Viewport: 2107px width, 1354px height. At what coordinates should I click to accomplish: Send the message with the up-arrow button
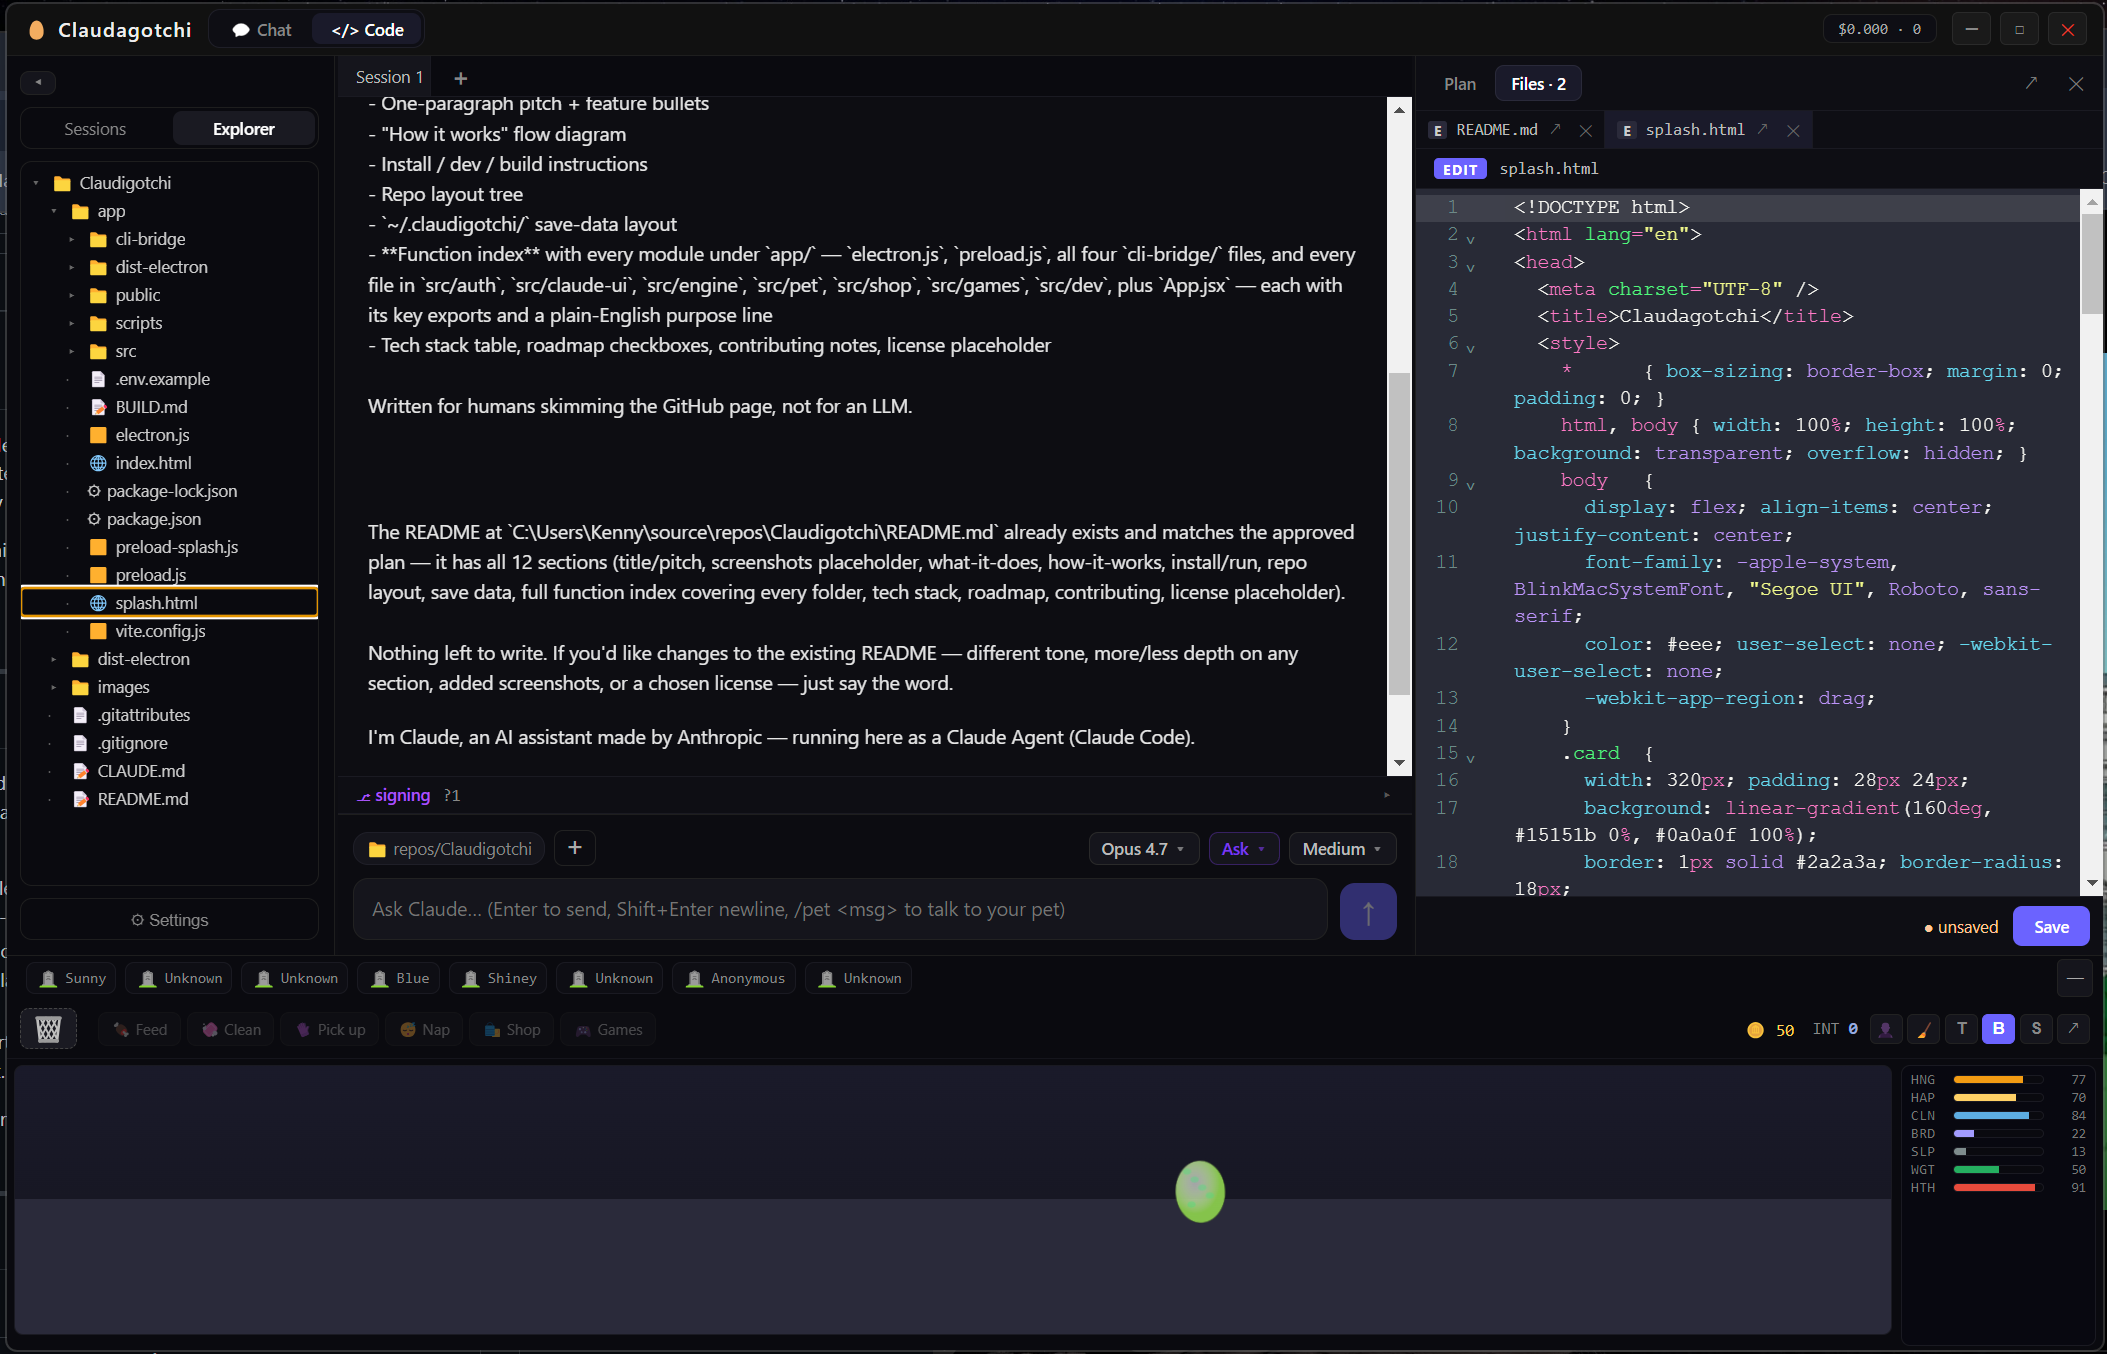(1368, 911)
